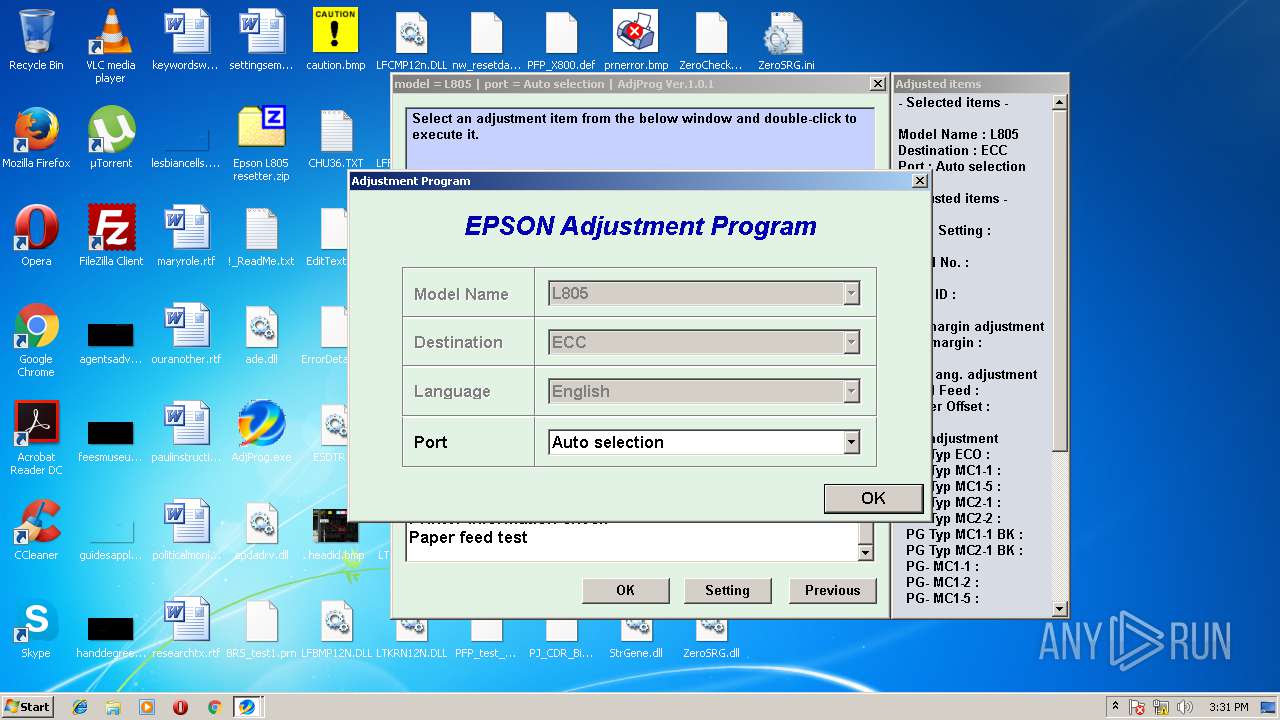Select Skype desktop shortcut
This screenshot has width=1280, height=720.
tap(36, 627)
